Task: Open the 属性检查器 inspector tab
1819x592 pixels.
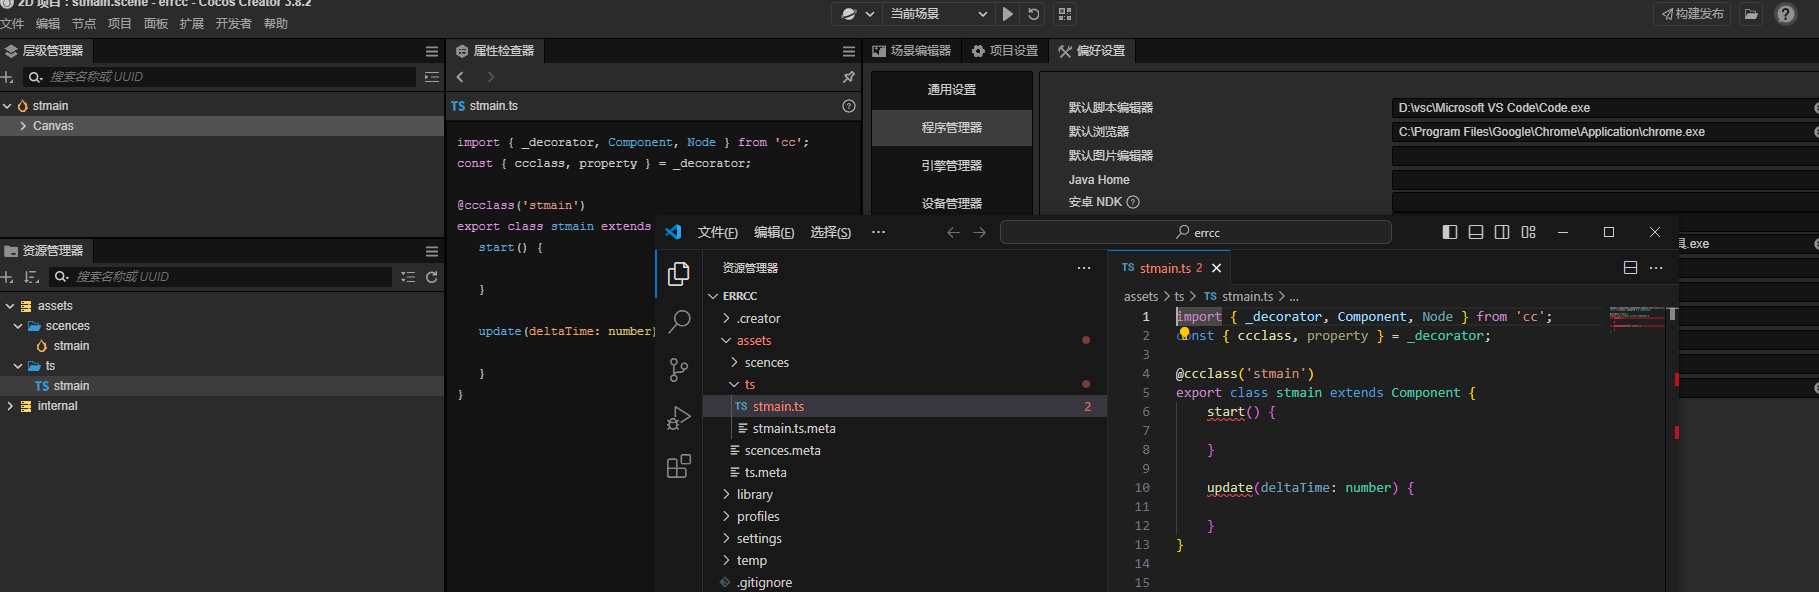Action: click(x=495, y=51)
